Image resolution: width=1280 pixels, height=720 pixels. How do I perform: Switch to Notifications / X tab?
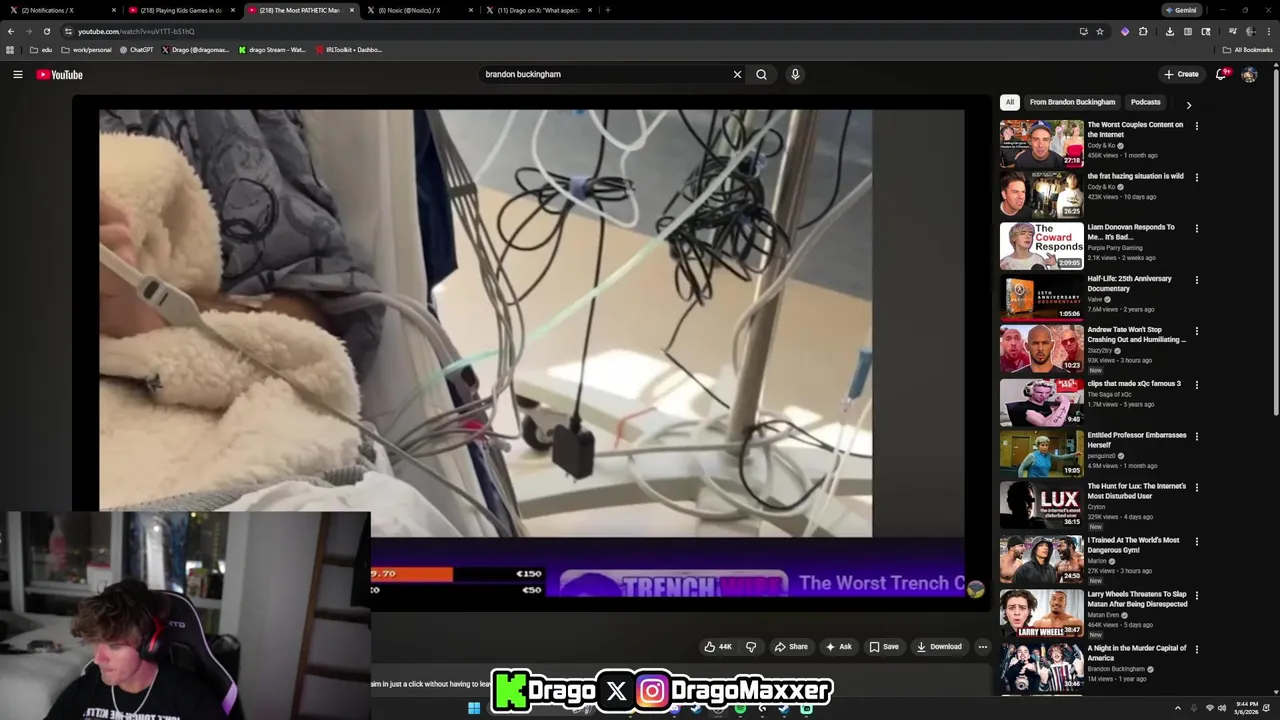tap(60, 10)
